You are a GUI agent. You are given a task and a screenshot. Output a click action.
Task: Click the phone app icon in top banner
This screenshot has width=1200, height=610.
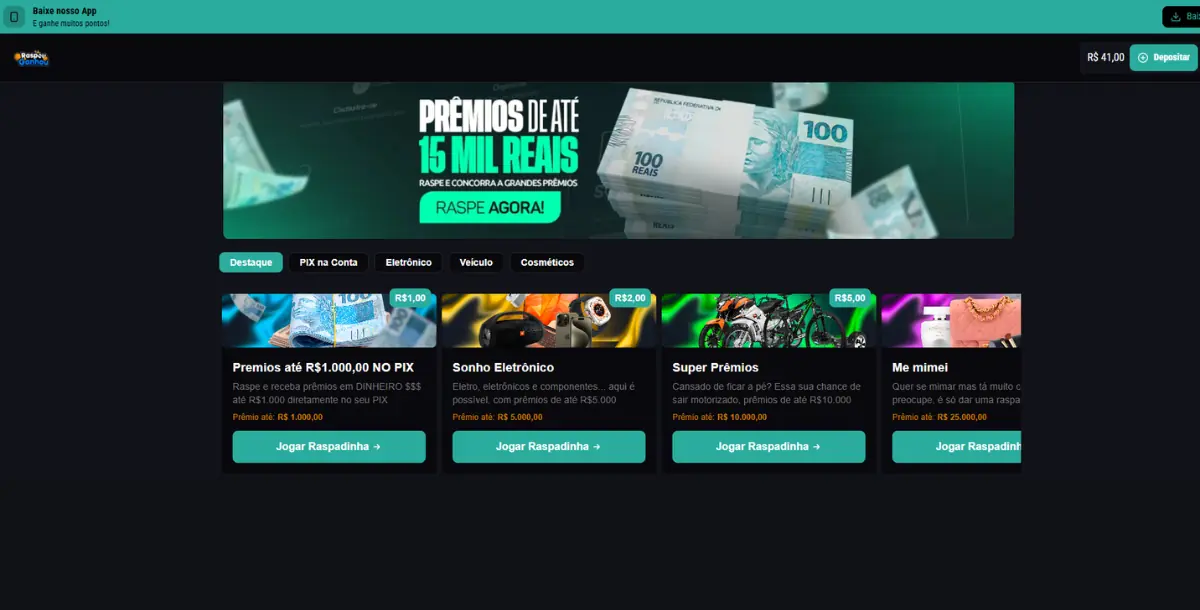pyautogui.click(x=14, y=16)
